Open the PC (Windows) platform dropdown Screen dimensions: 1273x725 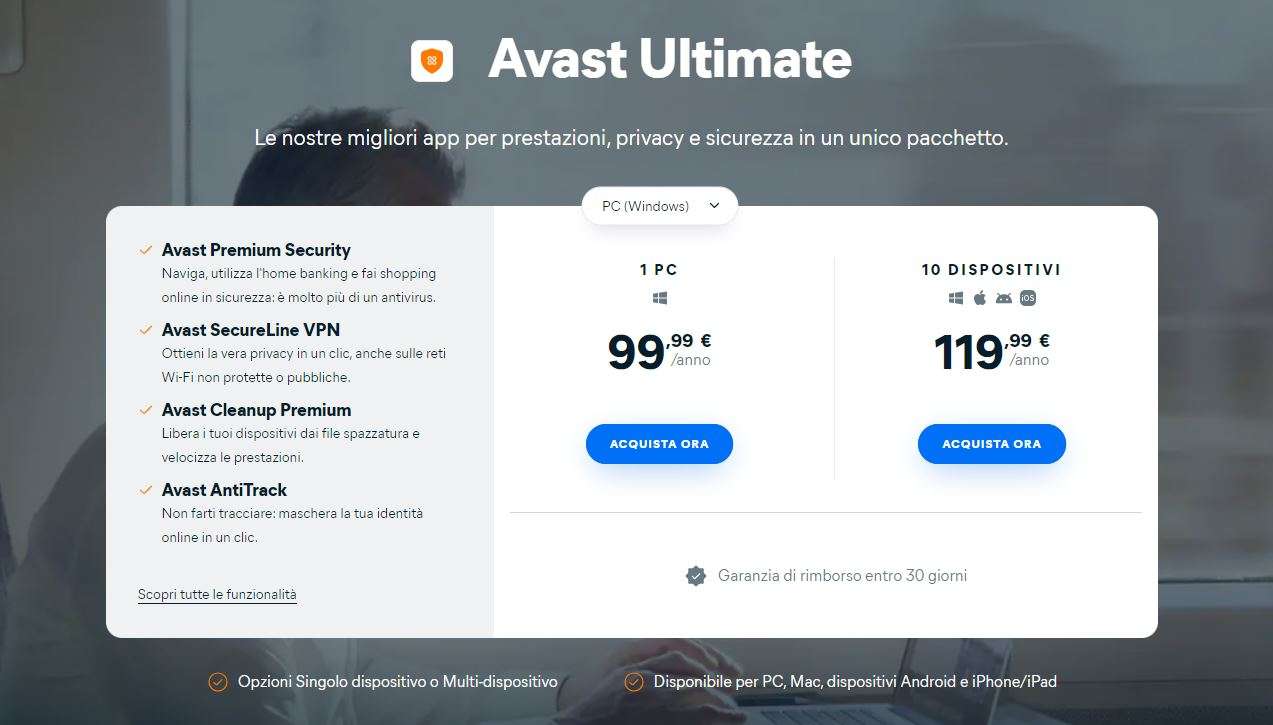(660, 206)
